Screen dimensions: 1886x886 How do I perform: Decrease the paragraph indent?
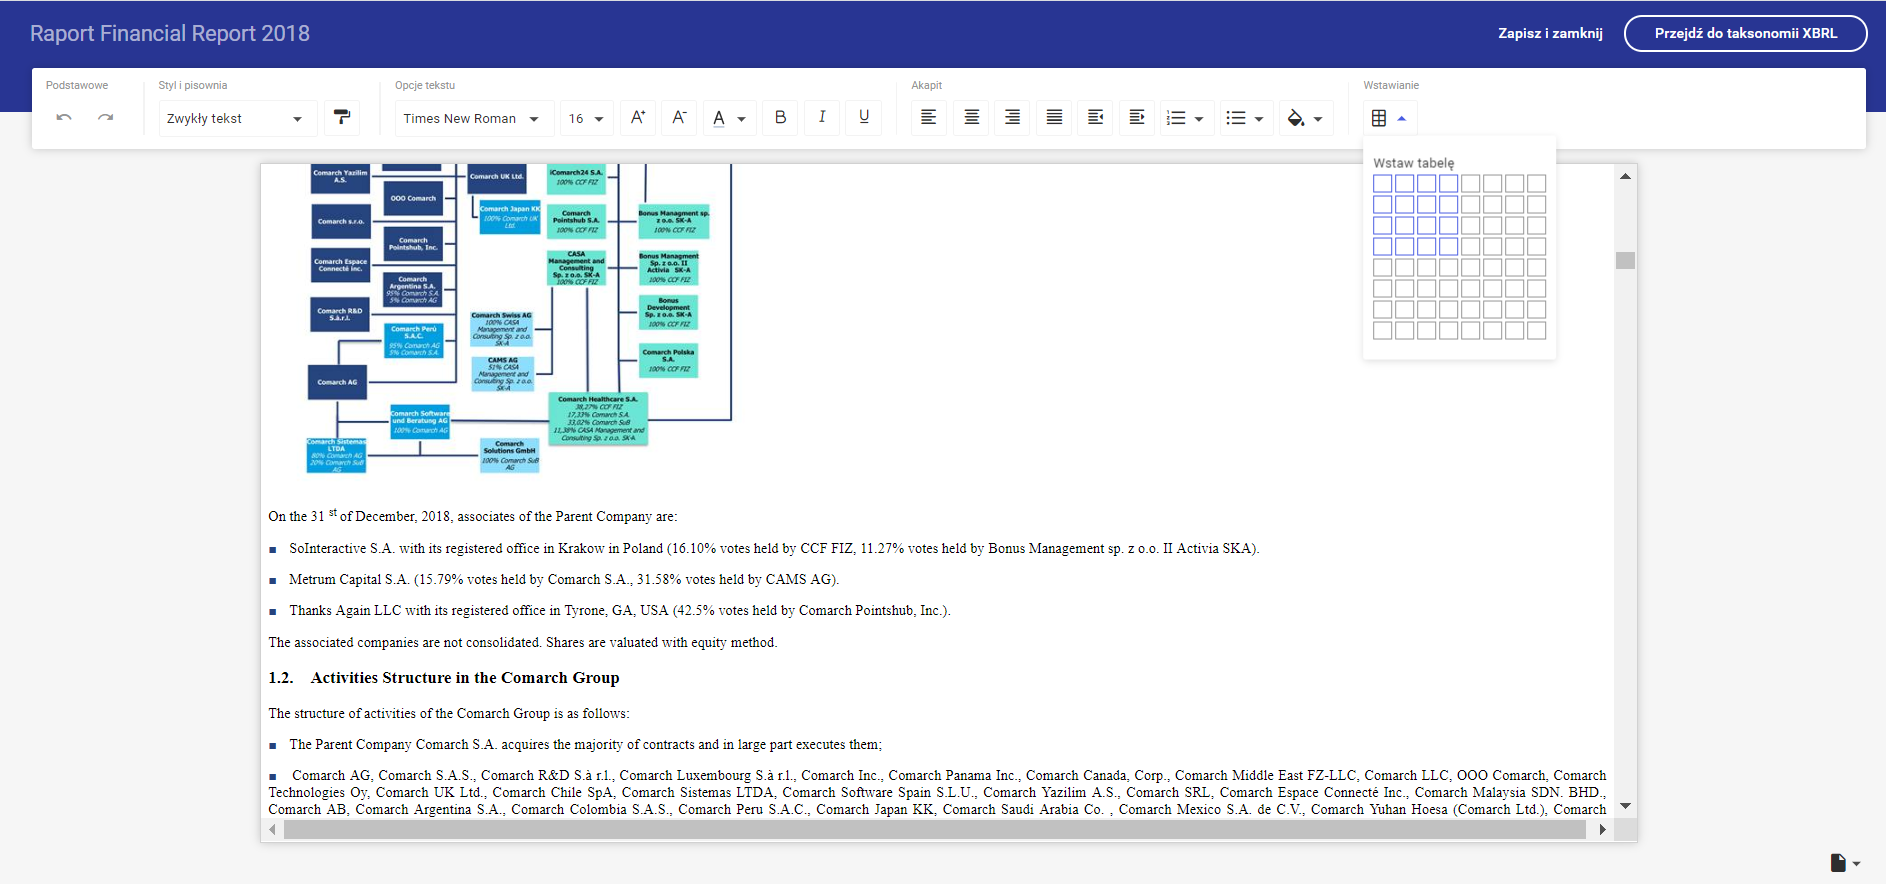tap(1096, 118)
